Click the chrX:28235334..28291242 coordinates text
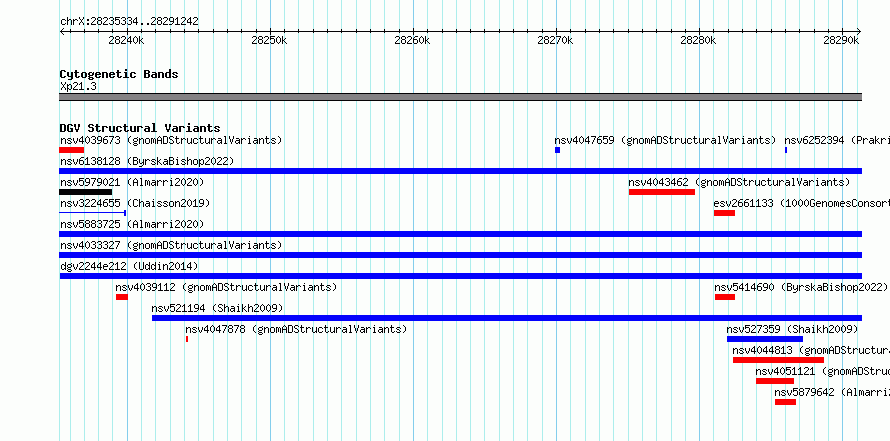 (129, 22)
